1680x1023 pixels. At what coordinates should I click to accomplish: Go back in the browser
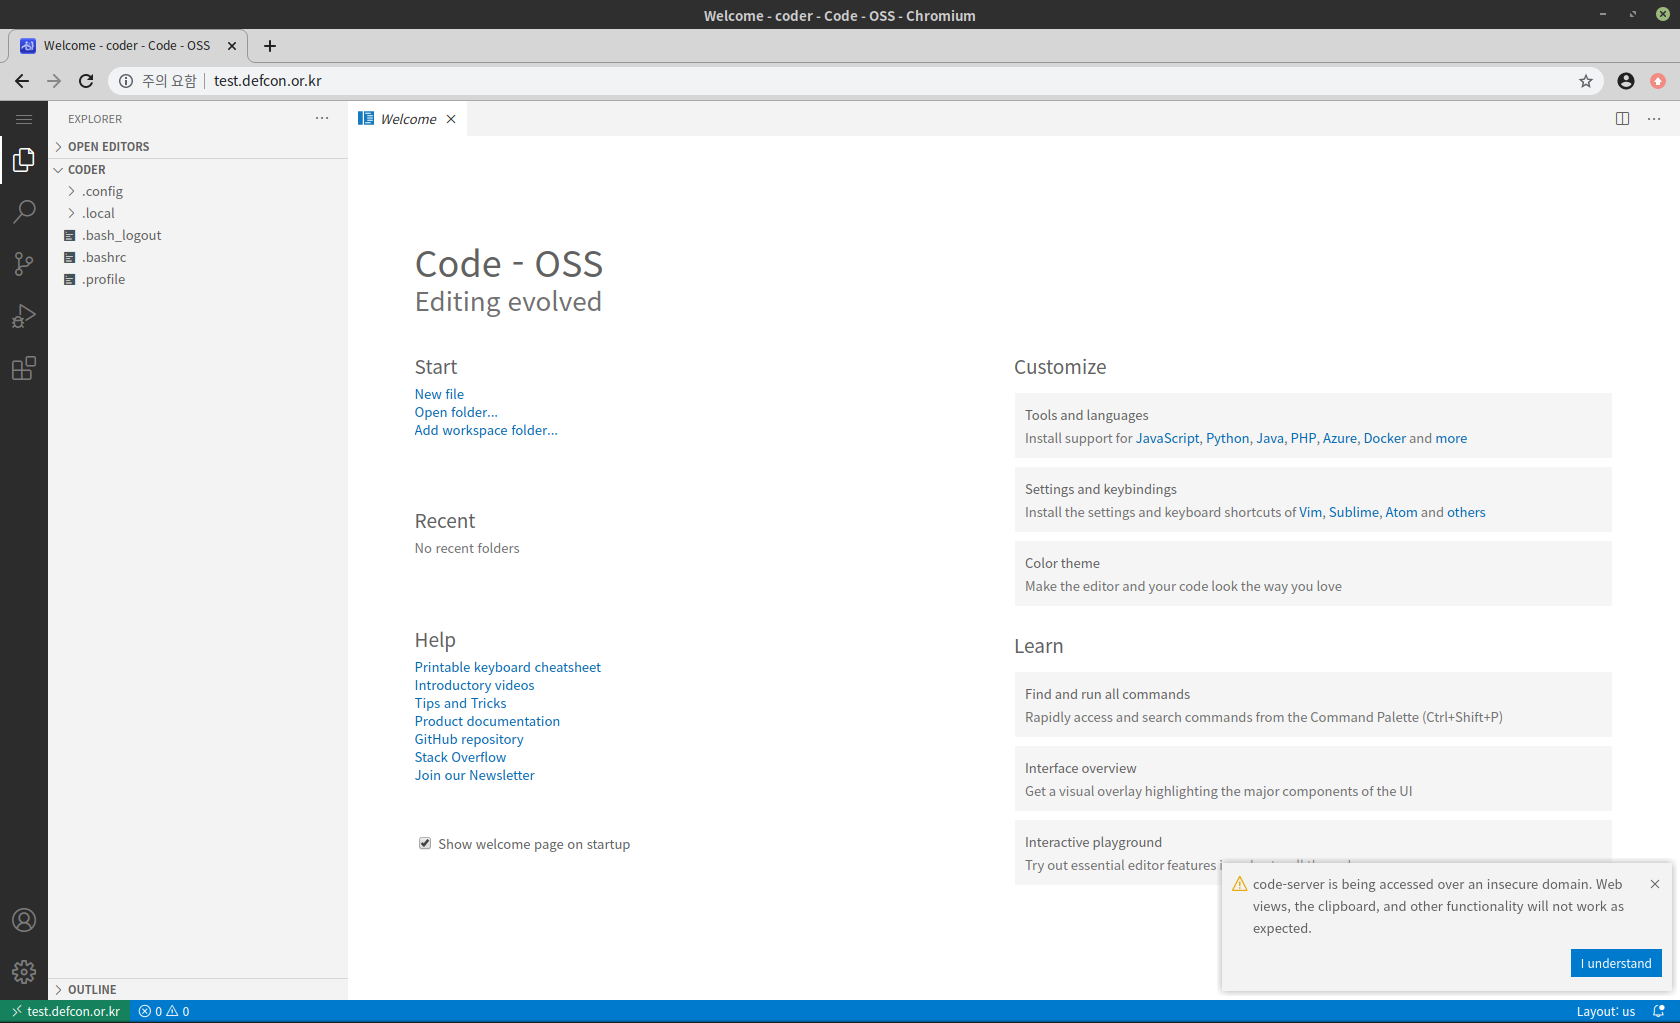click(x=22, y=81)
